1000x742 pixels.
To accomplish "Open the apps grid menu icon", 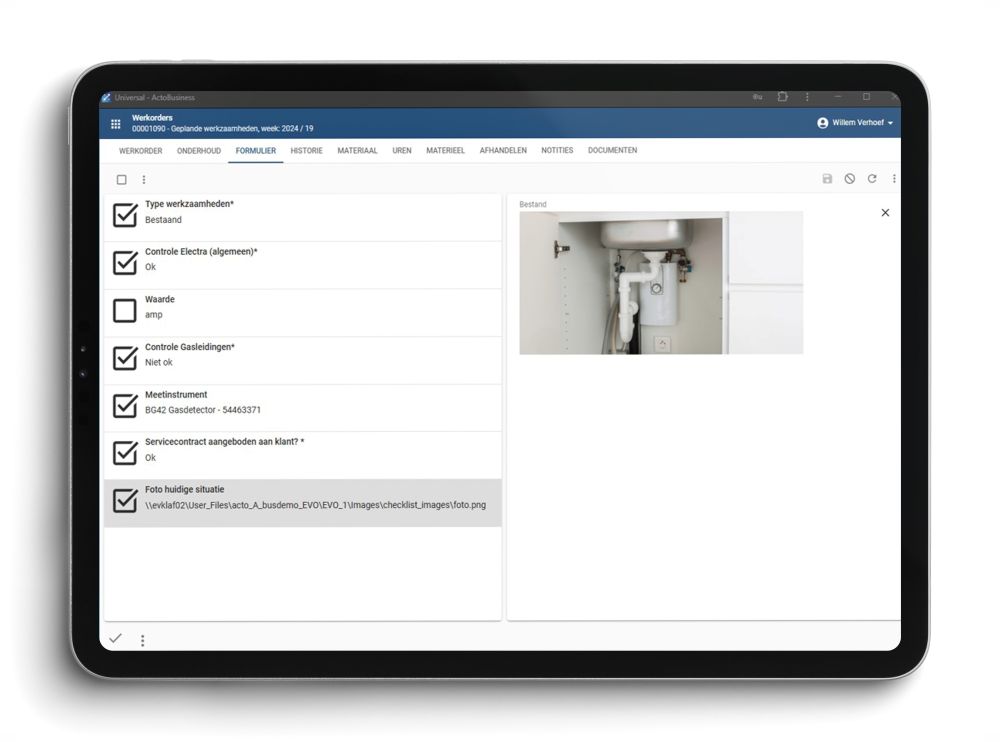I will [115, 124].
